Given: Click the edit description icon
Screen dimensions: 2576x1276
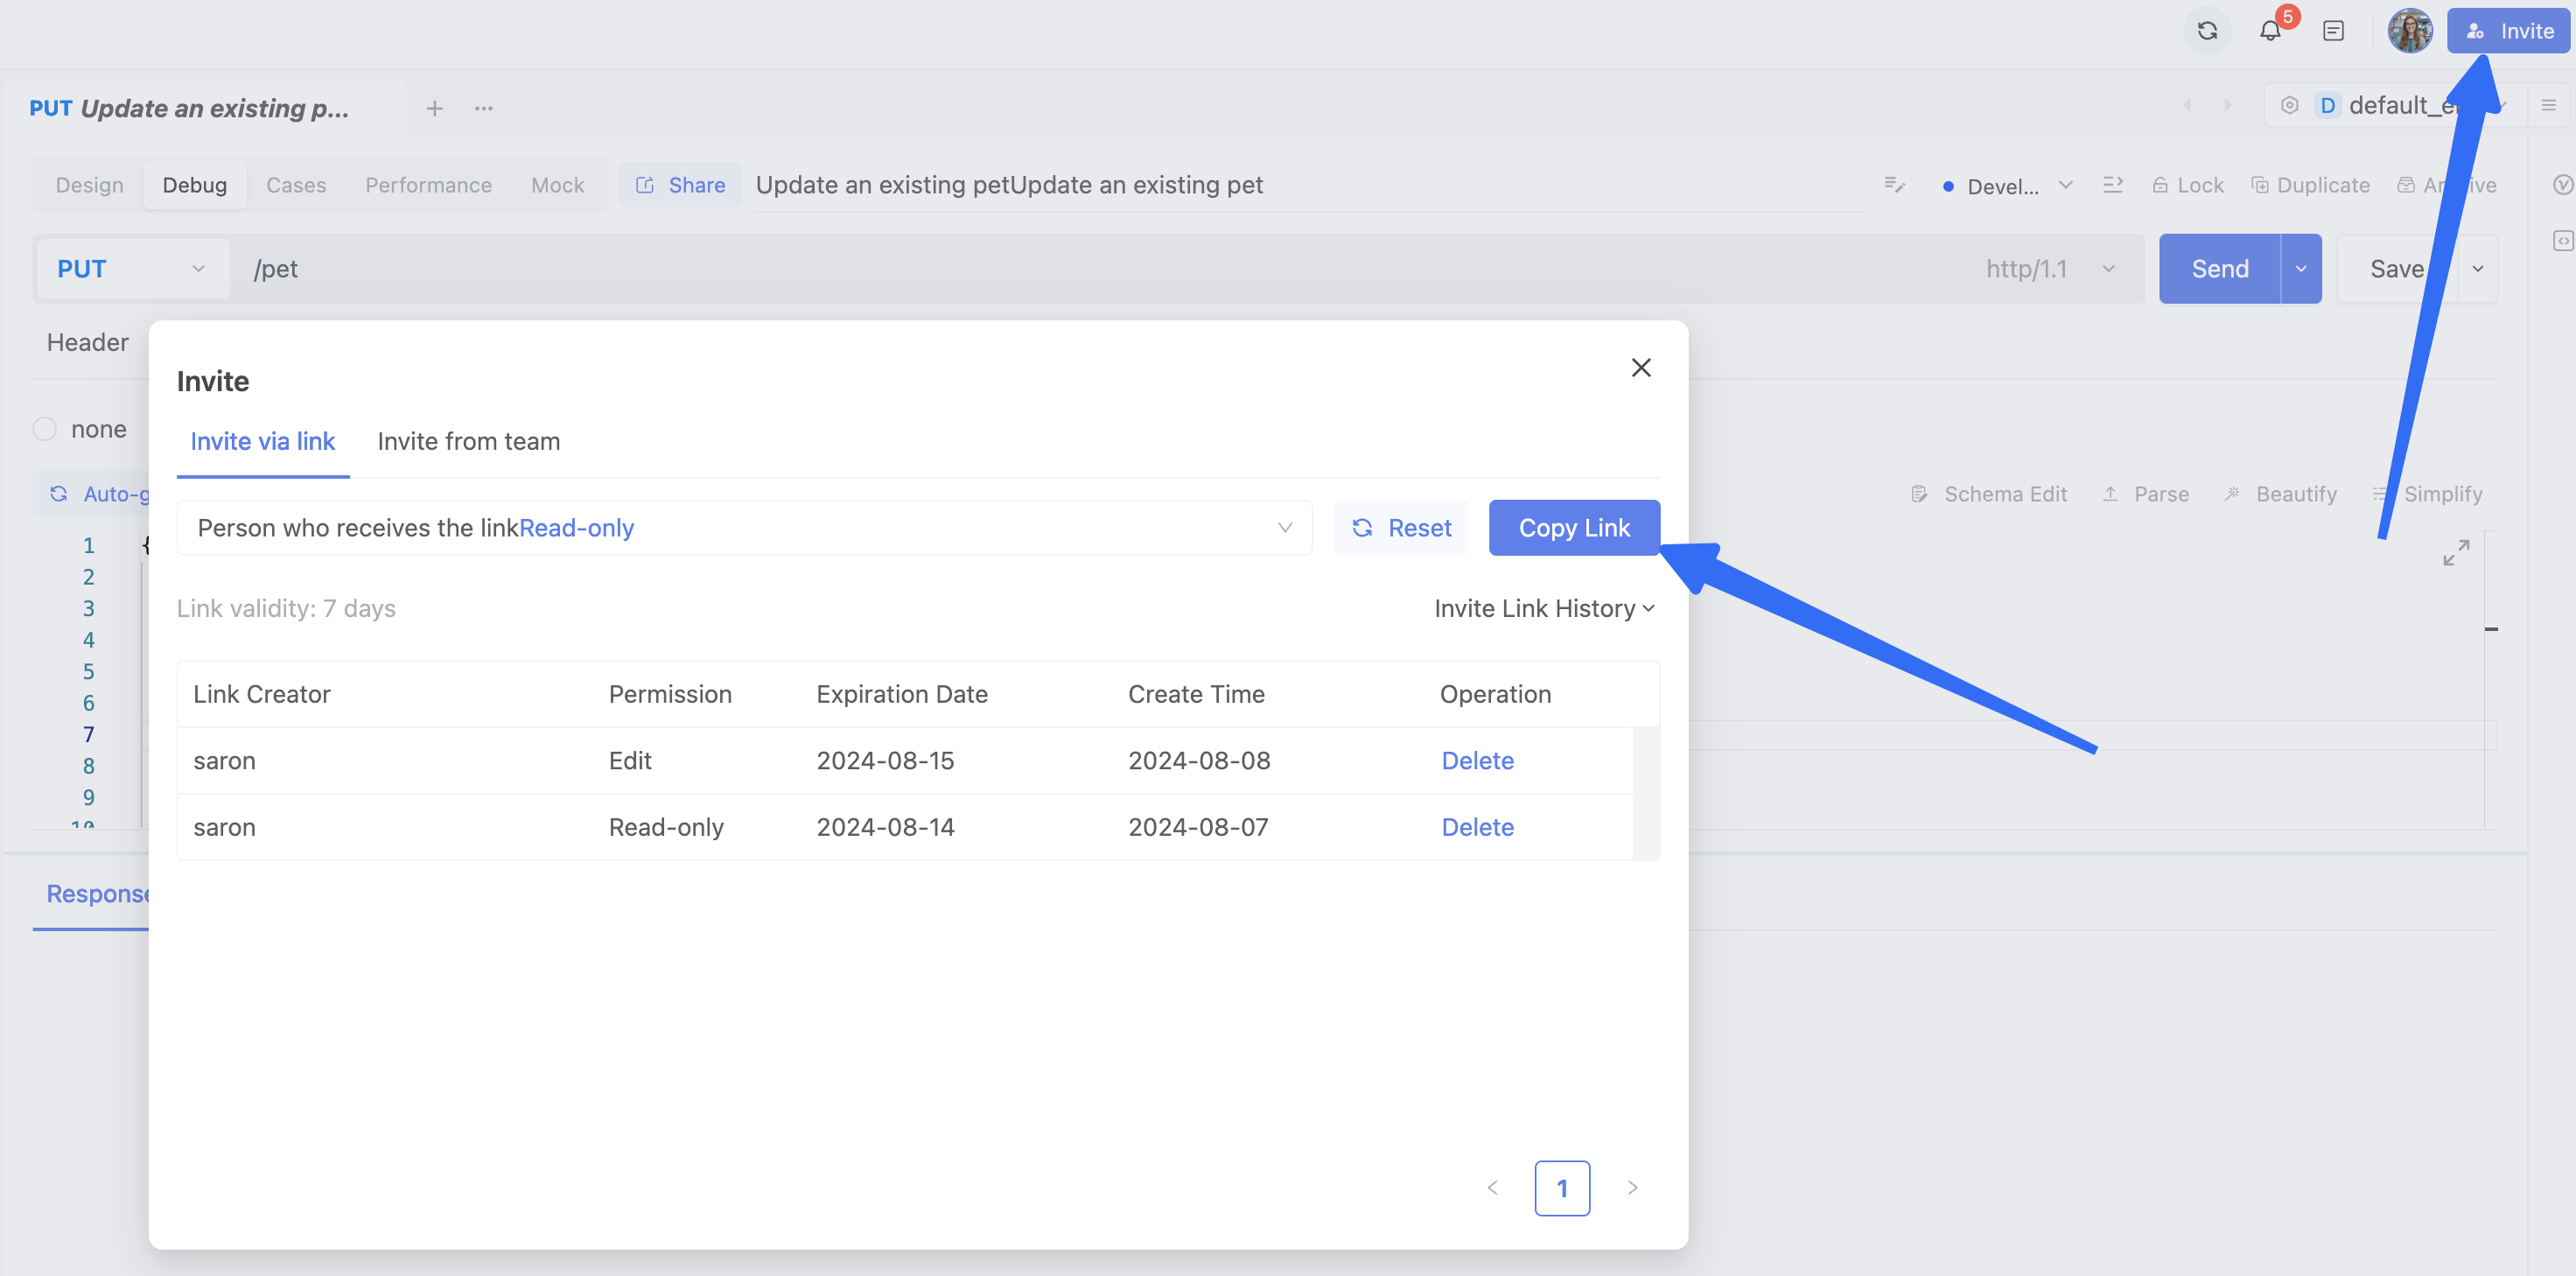Looking at the screenshot, I should click(1894, 185).
